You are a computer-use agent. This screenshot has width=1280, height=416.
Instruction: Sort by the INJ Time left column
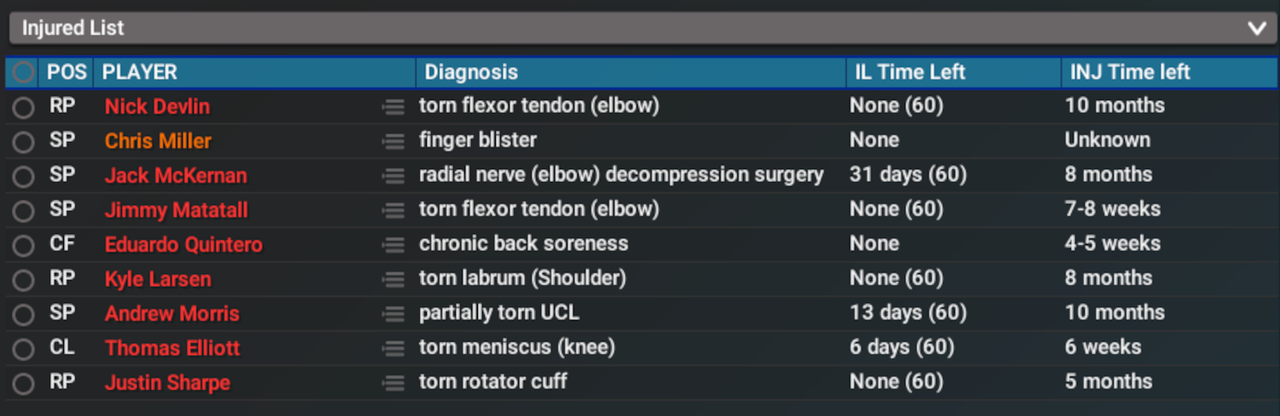click(x=1130, y=72)
